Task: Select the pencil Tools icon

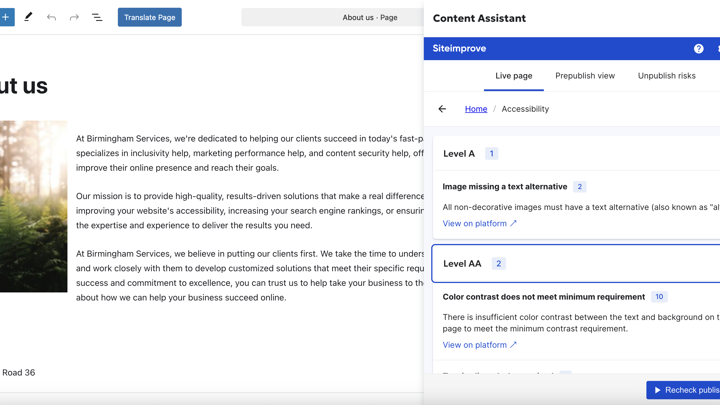Action: pyautogui.click(x=28, y=17)
